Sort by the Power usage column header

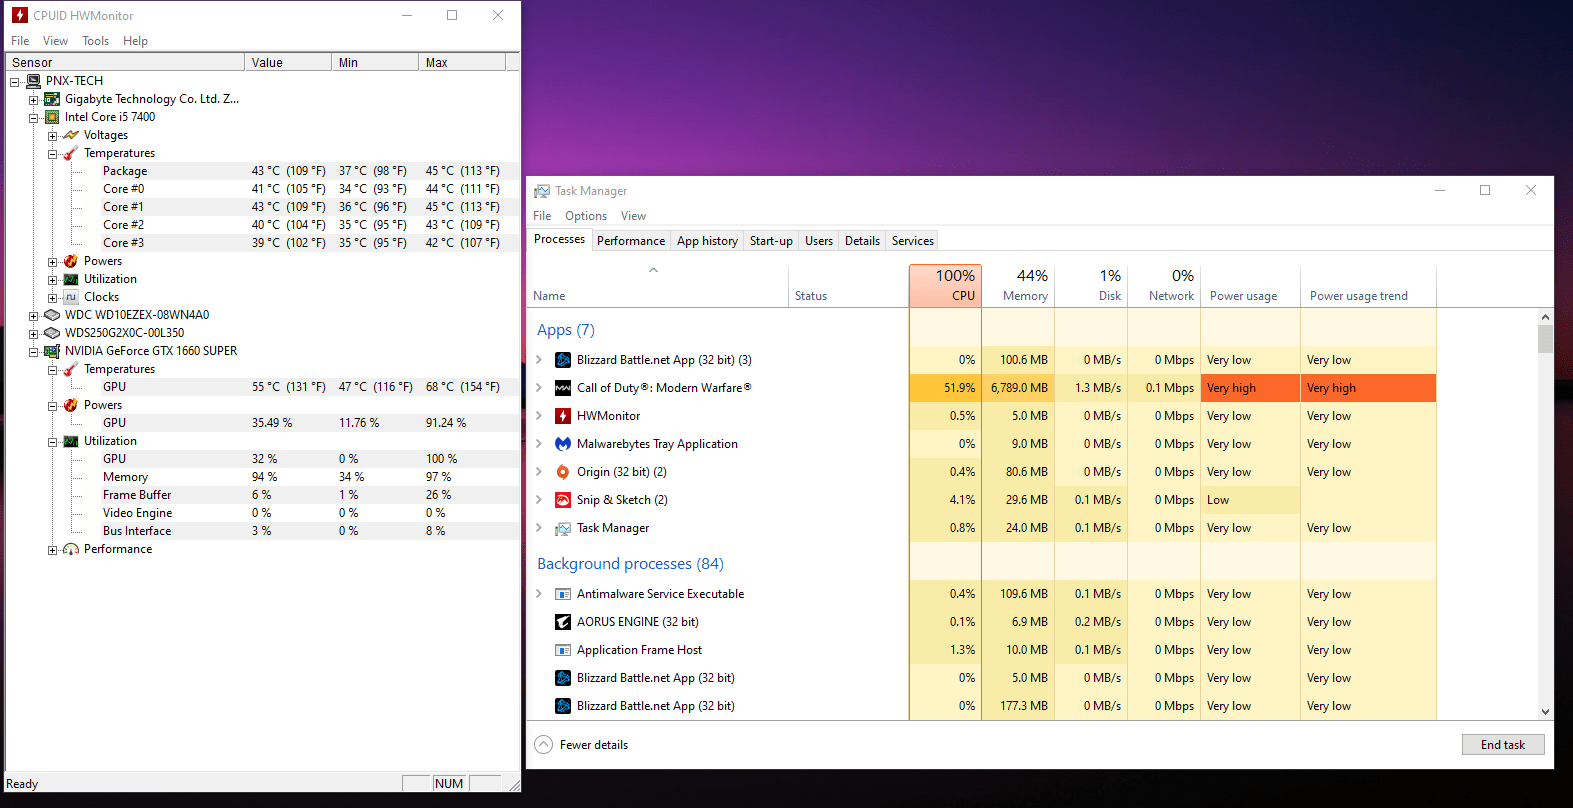pos(1250,286)
